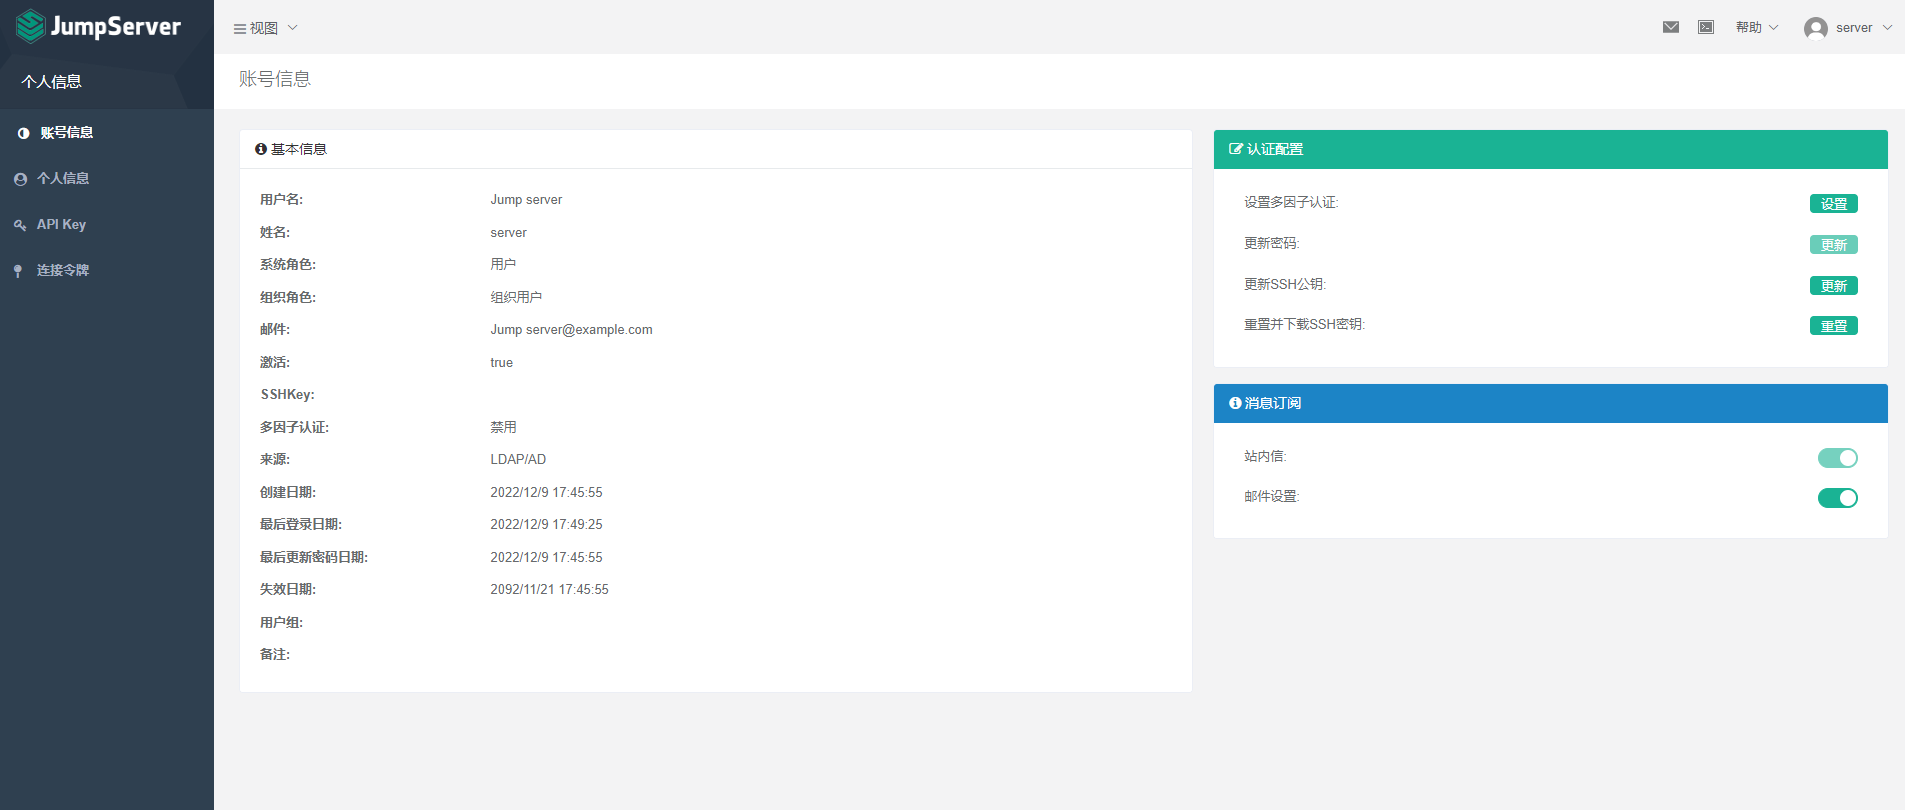Click the 多因子认证 value 禁用

[x=503, y=427]
